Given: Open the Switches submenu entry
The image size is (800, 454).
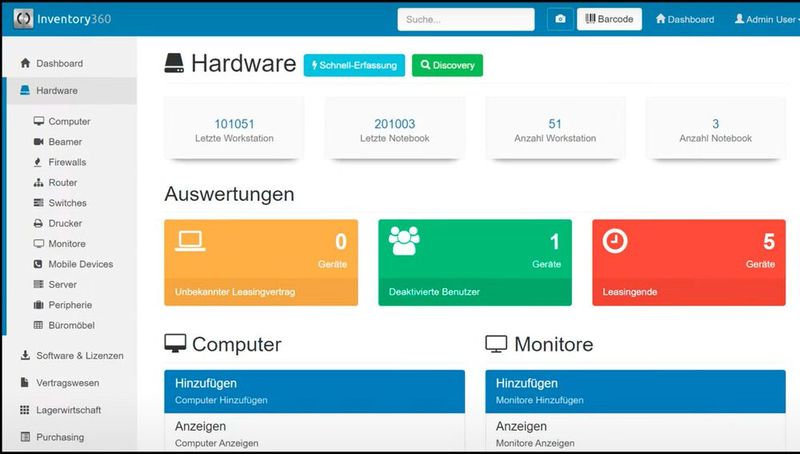Looking at the screenshot, I should (x=67, y=203).
